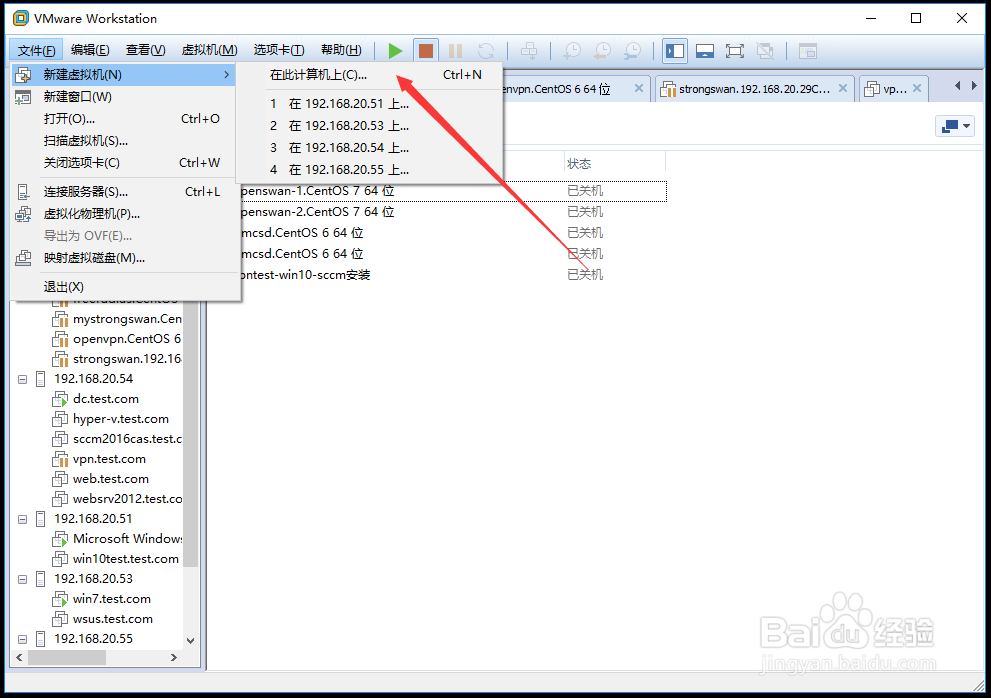Choose 退出(X) from File menu

click(124, 286)
